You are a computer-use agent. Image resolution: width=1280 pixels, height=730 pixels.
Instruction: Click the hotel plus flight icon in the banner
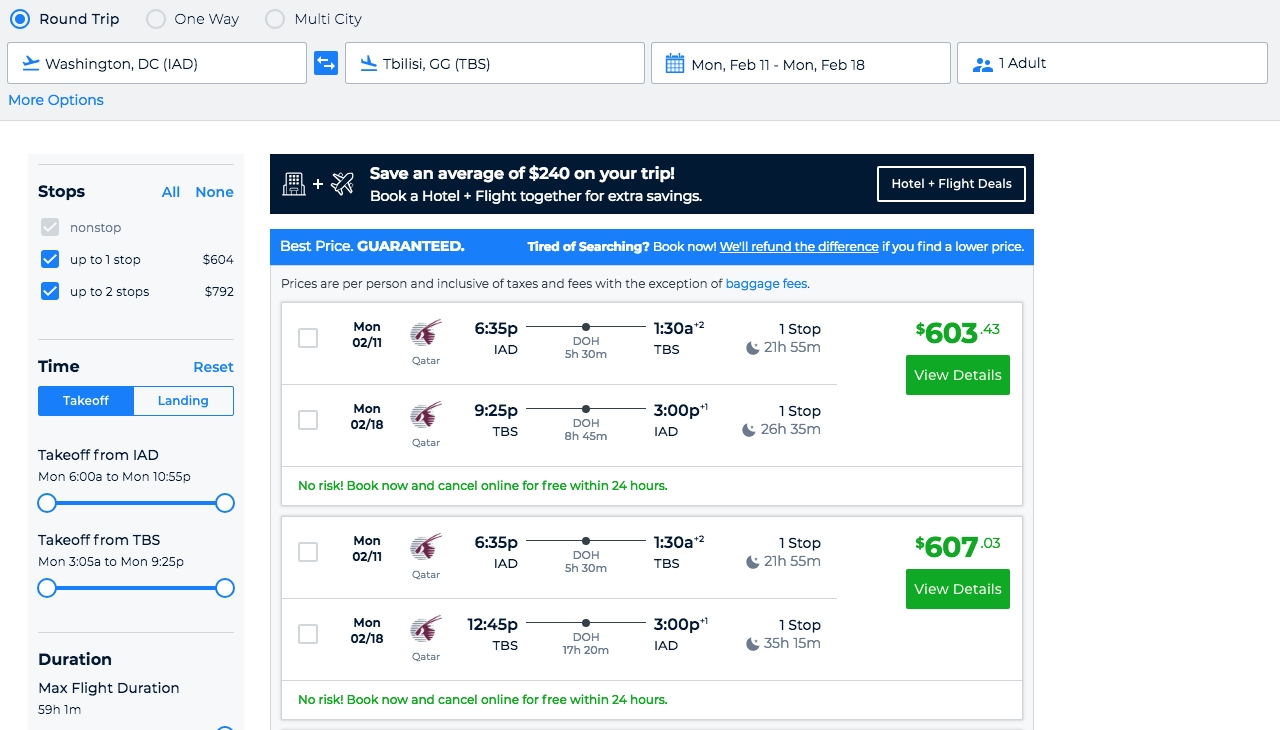[x=318, y=184]
